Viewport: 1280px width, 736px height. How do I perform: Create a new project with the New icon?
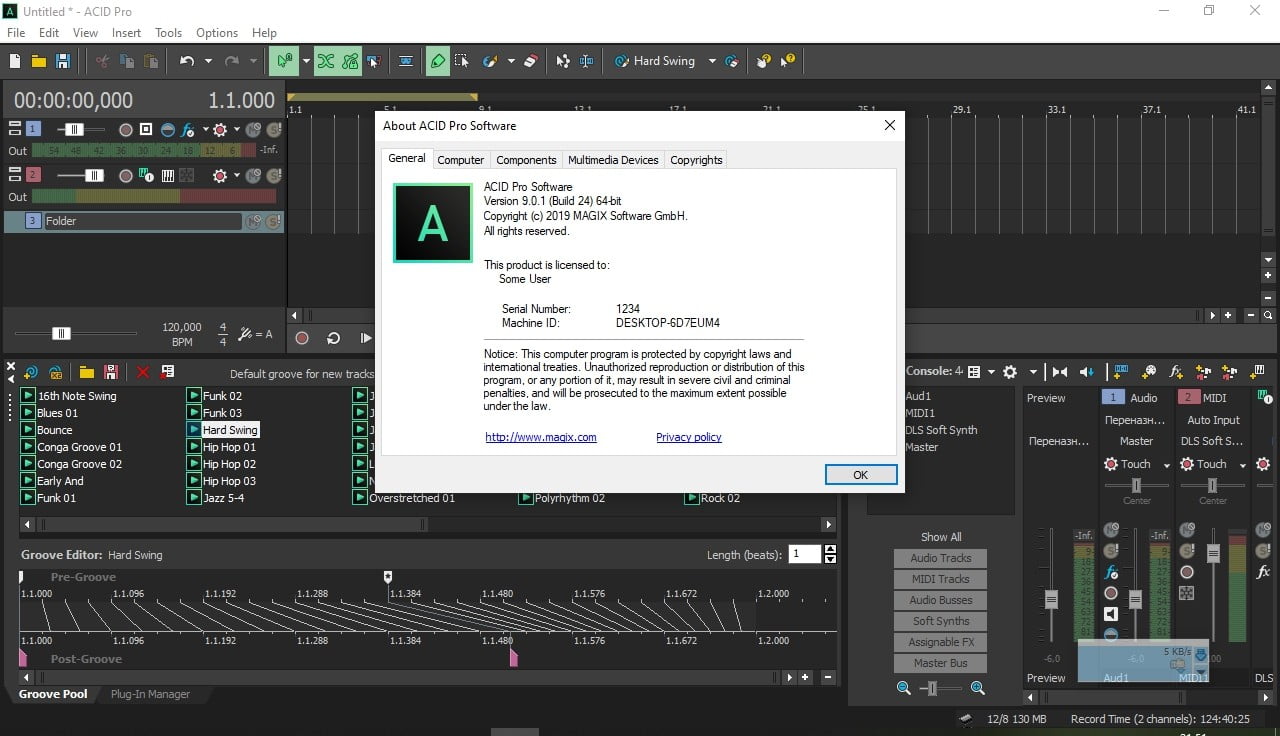coord(15,61)
